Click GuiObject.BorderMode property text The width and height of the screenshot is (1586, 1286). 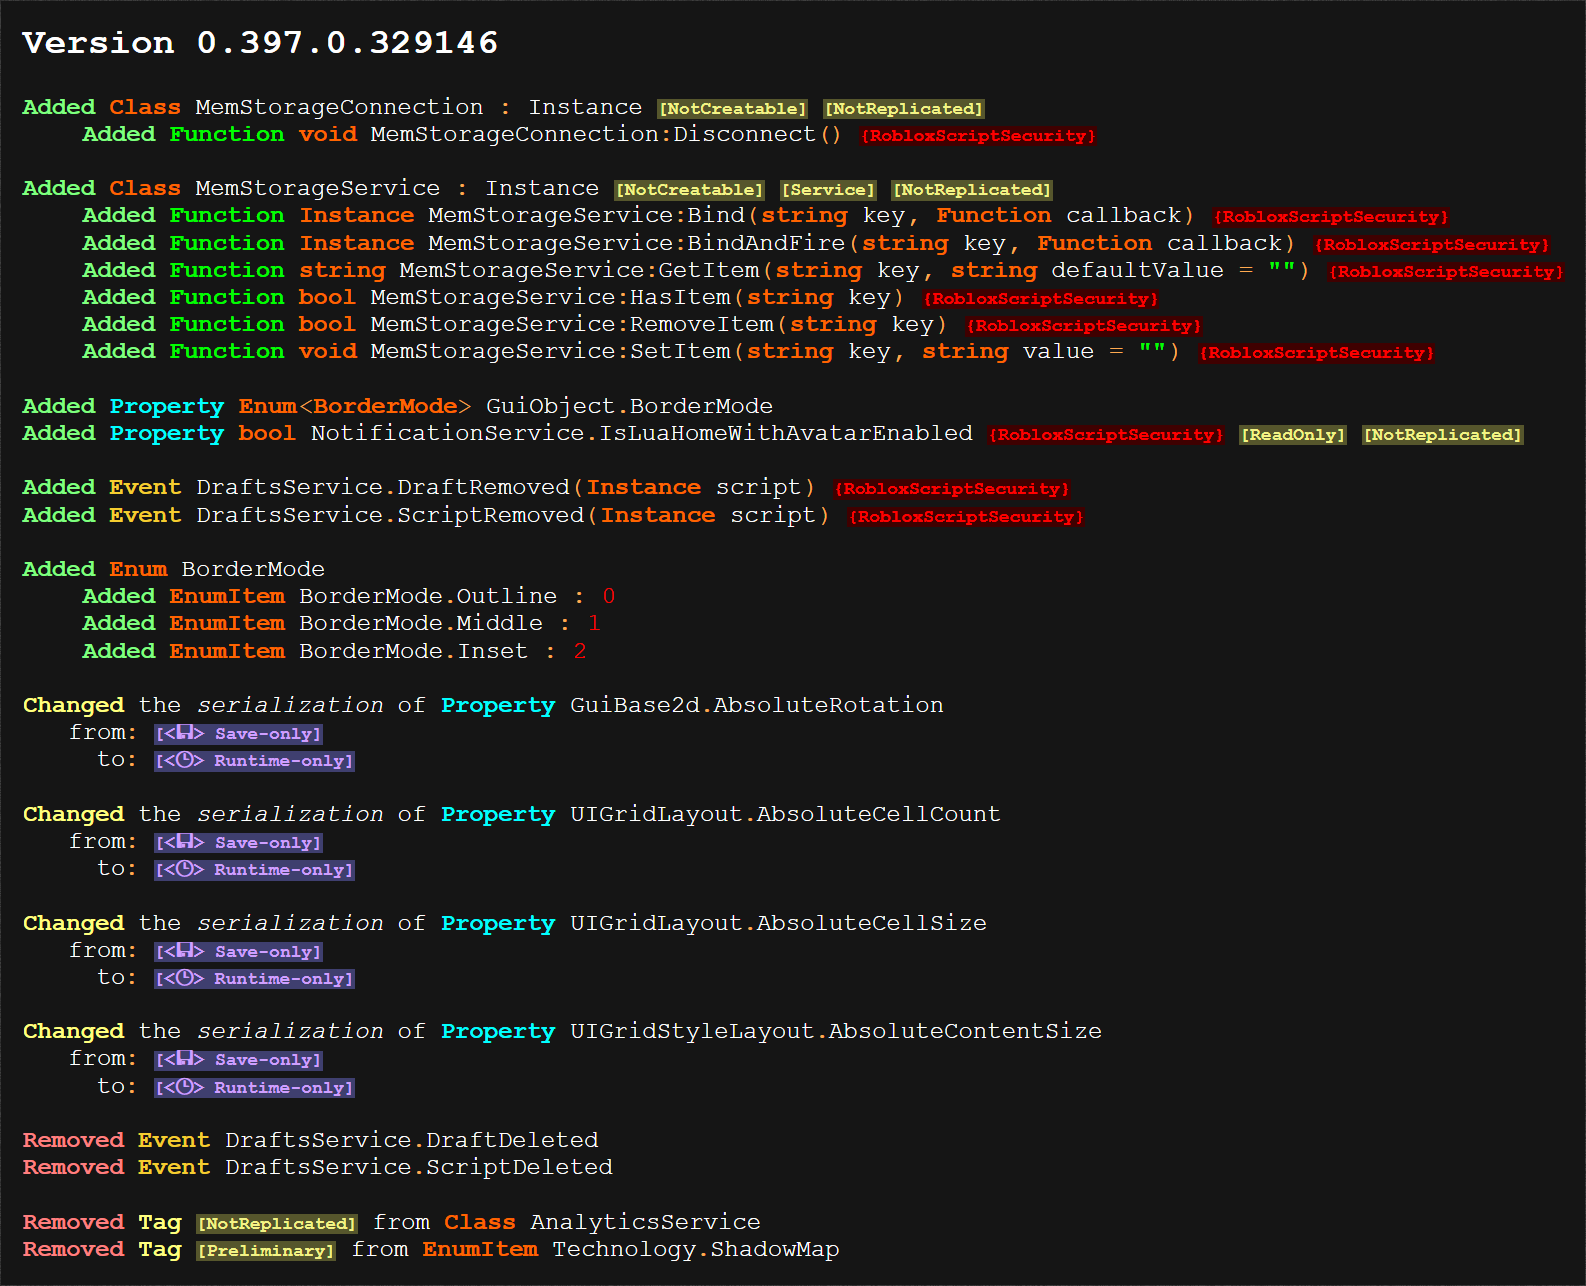point(629,406)
